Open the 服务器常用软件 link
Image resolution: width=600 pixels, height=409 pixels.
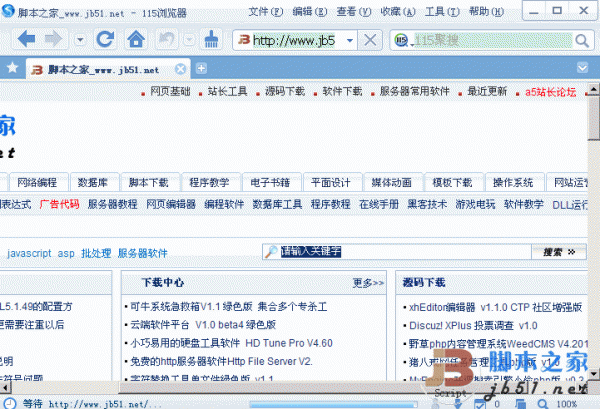414,91
